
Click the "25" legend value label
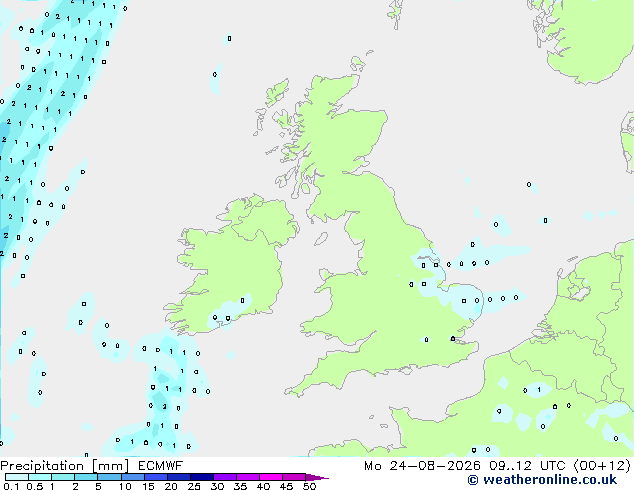194,486
